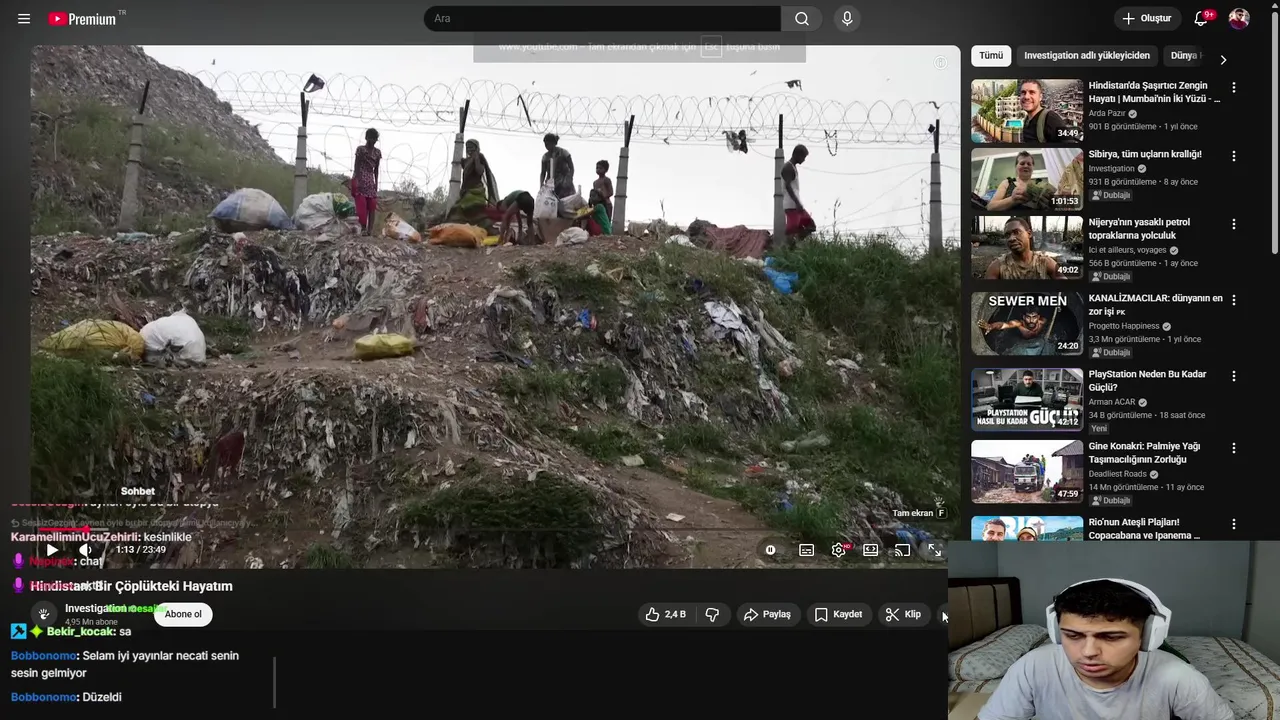Screen dimensions: 1280x720
Task: Visit the Deadliest Roads channel name
Action: (1117, 474)
